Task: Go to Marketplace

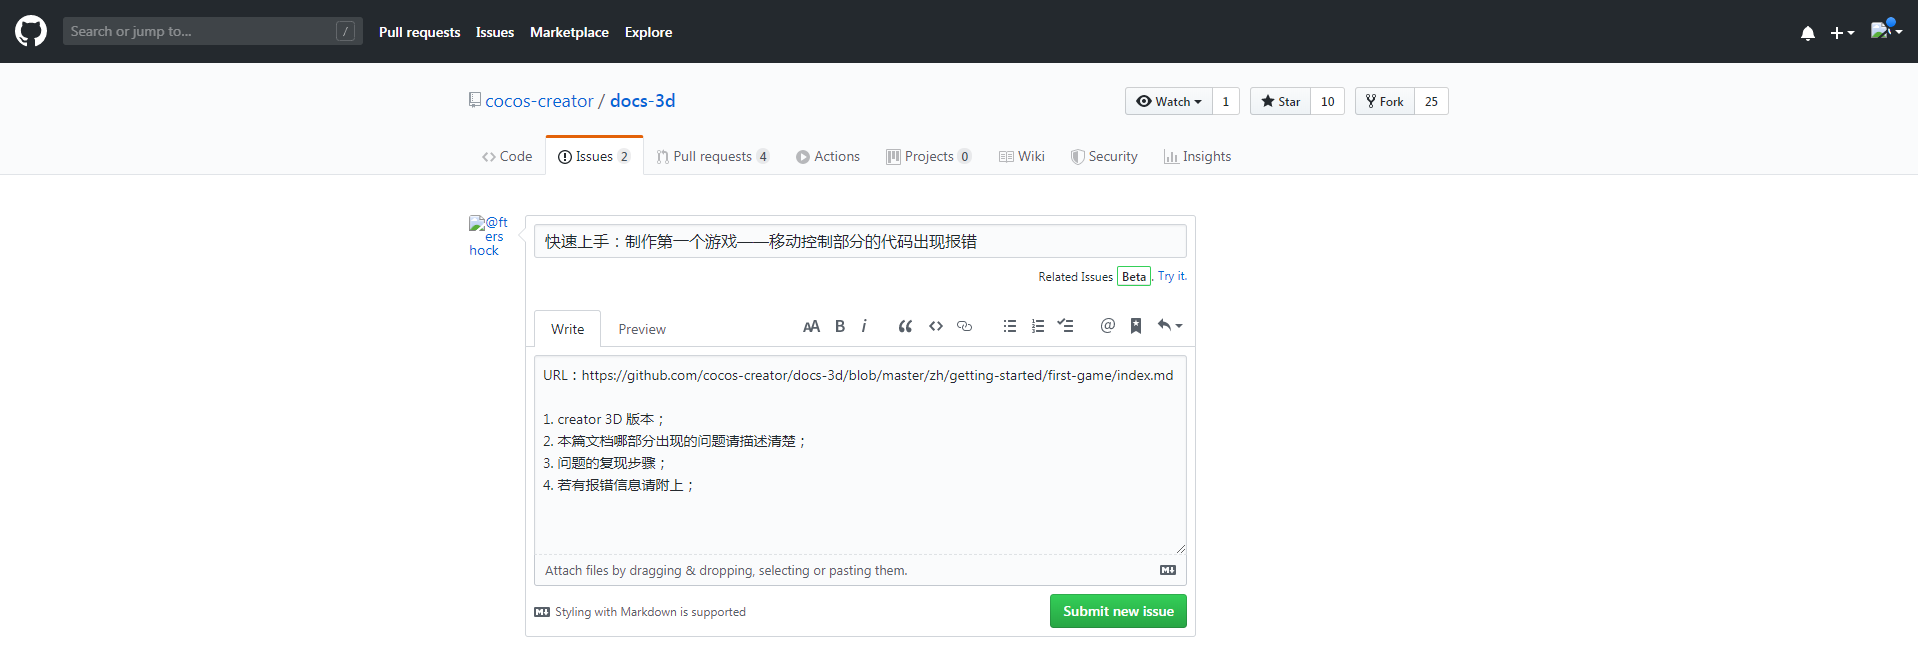Action: point(569,32)
